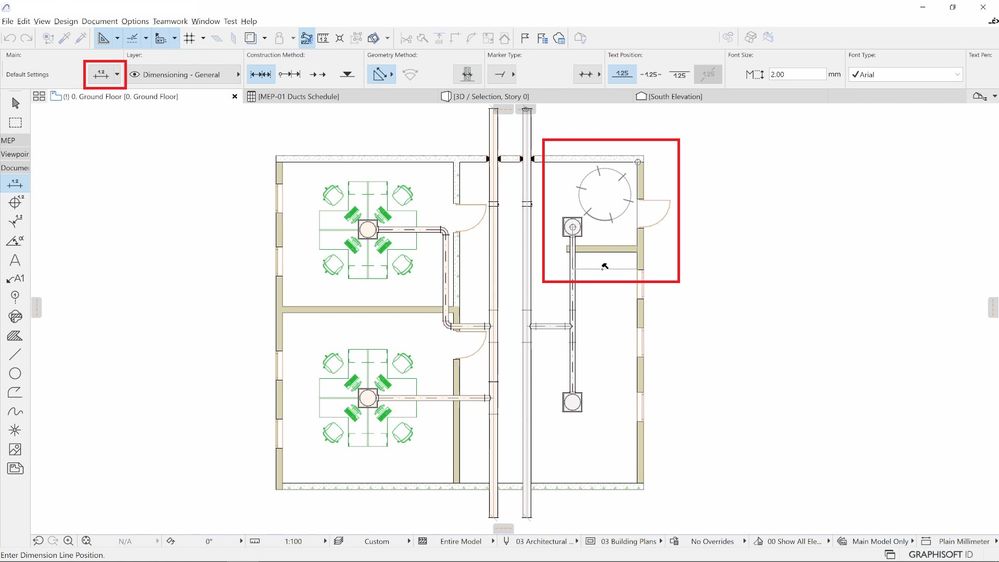Select the Hotspot tool
Image resolution: width=999 pixels, height=562 pixels.
[x=15, y=430]
